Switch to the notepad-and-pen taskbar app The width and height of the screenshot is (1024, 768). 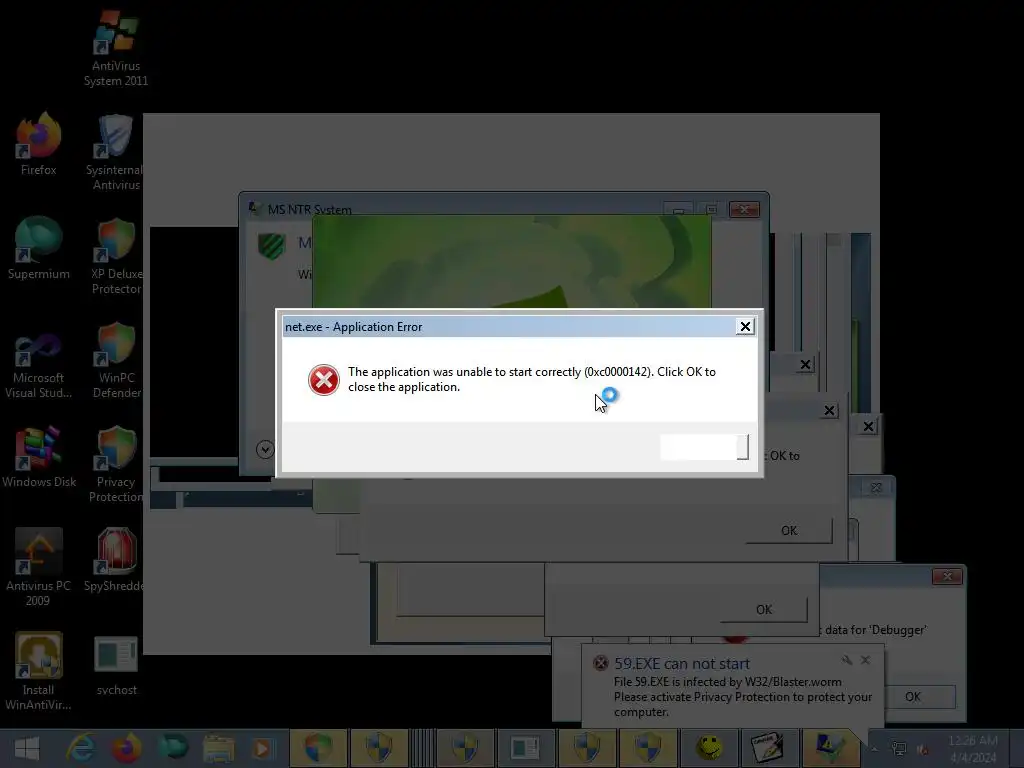click(x=767, y=748)
